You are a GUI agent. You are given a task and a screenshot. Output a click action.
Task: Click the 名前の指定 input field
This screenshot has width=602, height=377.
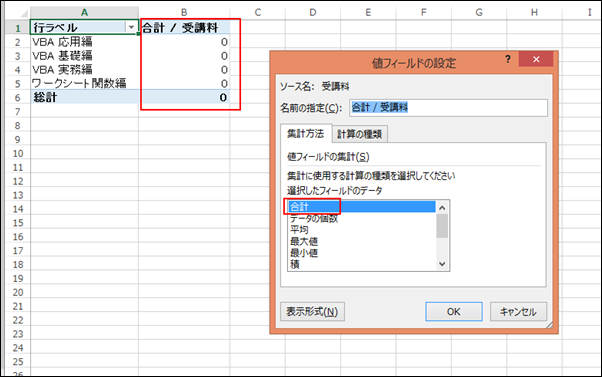[x=448, y=108]
